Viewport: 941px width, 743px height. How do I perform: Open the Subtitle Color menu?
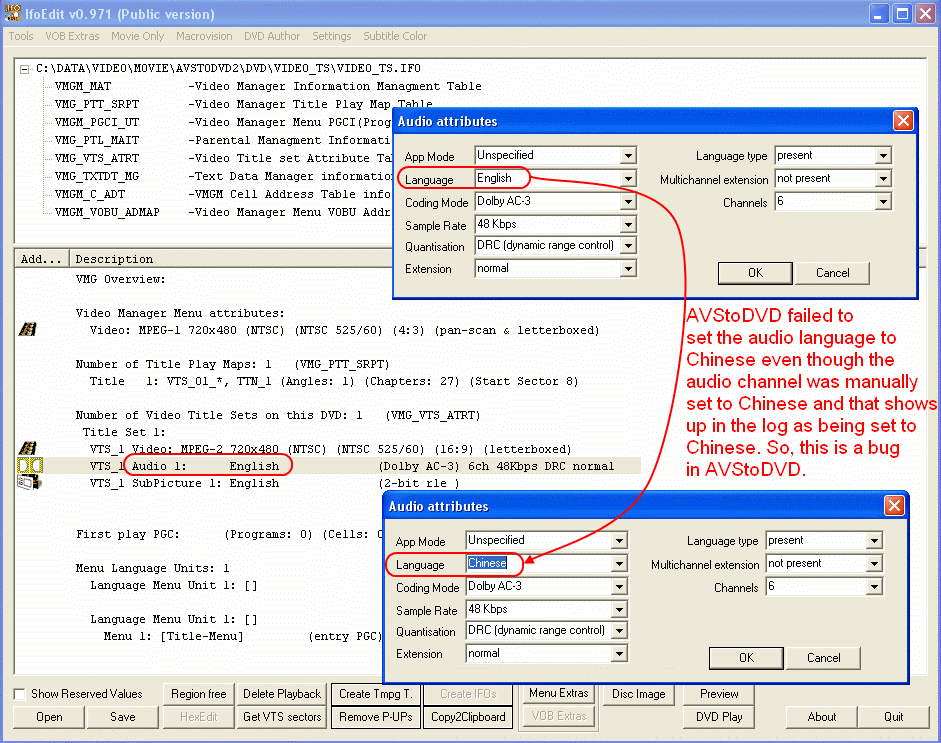[x=395, y=36]
